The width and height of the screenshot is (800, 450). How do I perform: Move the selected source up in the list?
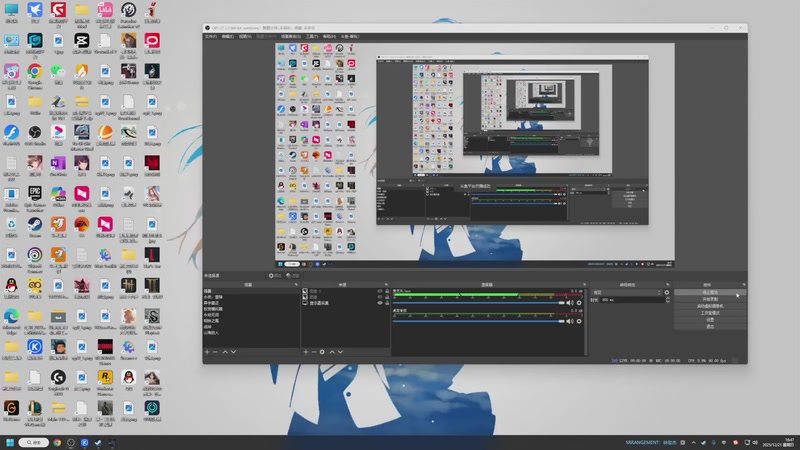pyautogui.click(x=332, y=352)
